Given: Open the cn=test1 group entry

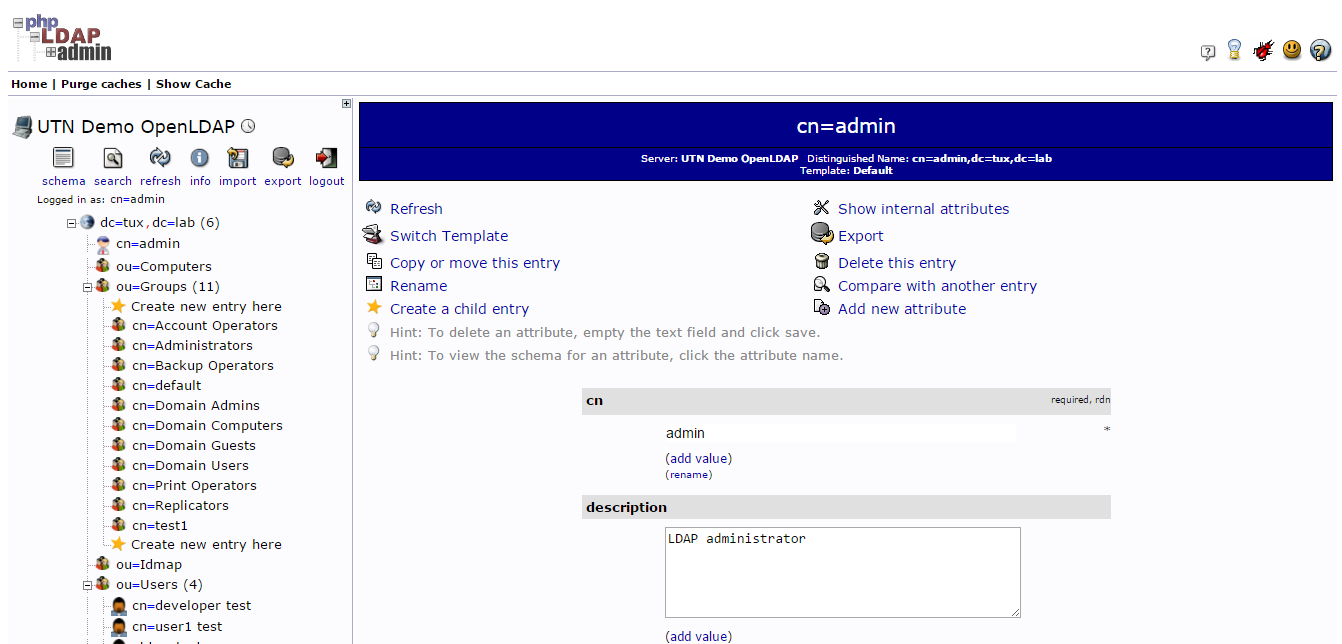Looking at the screenshot, I should [x=160, y=525].
